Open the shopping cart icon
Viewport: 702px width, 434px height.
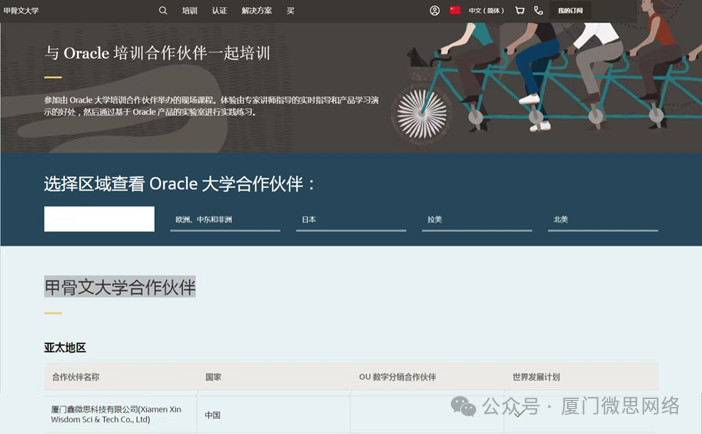(520, 10)
